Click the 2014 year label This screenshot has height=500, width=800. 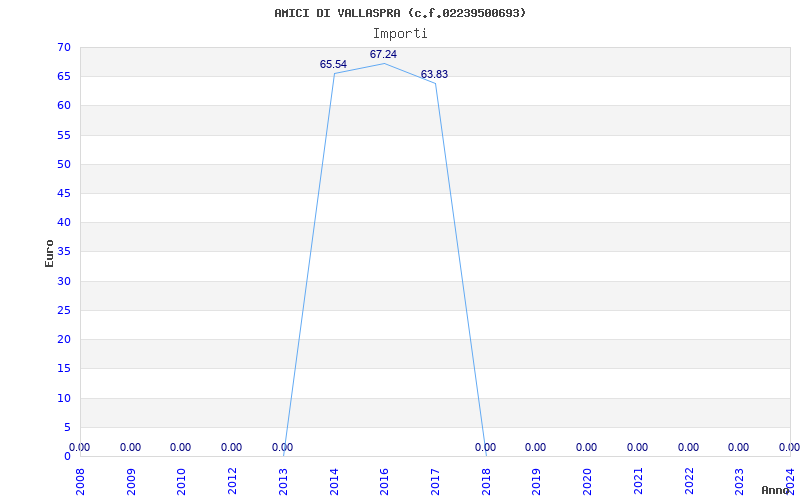pyautogui.click(x=334, y=481)
